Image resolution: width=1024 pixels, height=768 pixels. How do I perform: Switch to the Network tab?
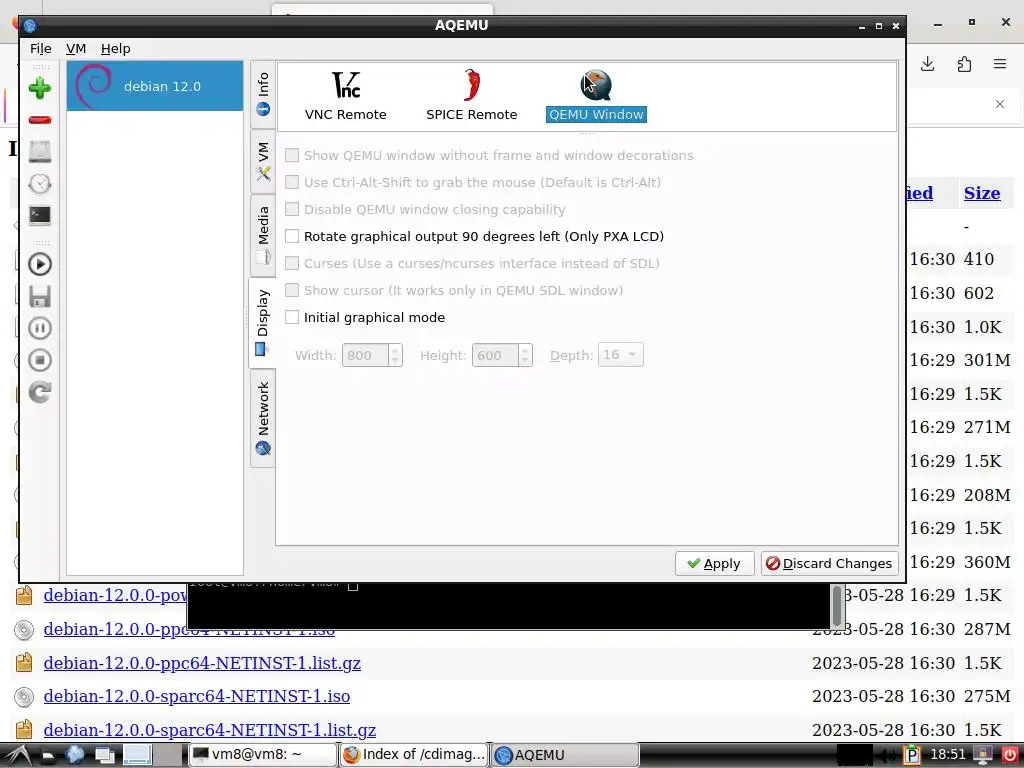tap(263, 418)
